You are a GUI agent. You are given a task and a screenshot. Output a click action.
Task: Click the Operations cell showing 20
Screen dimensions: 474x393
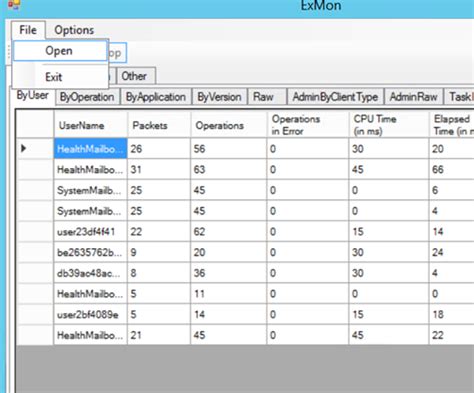[x=229, y=252]
